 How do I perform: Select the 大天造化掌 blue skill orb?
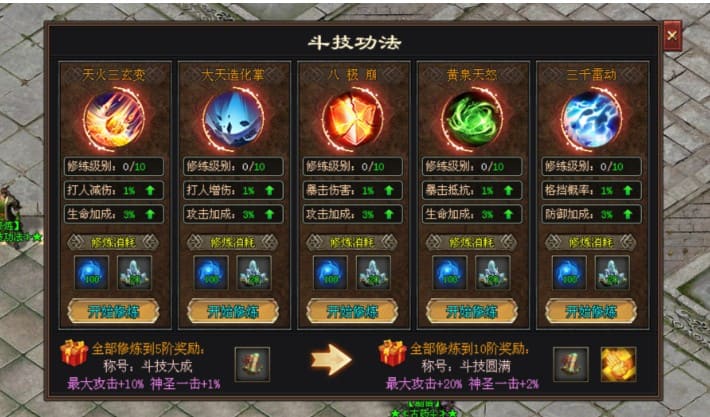tap(233, 119)
